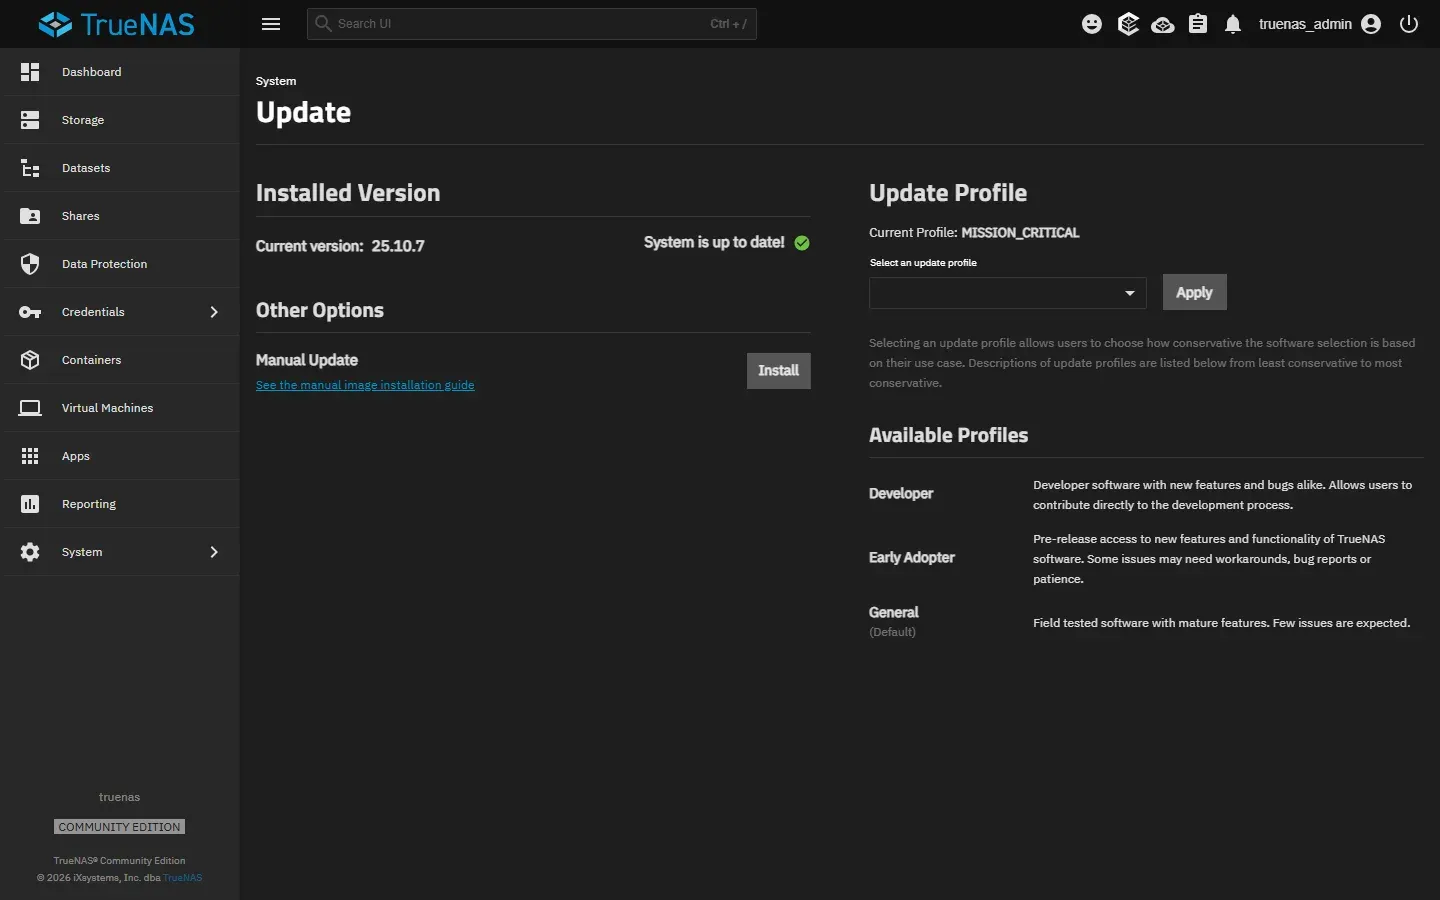Open the manual image installation guide link

pos(365,385)
